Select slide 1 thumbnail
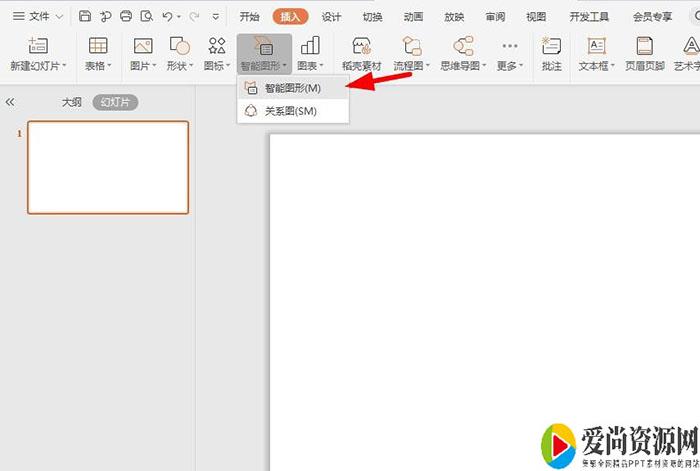The image size is (700, 471). [108, 167]
